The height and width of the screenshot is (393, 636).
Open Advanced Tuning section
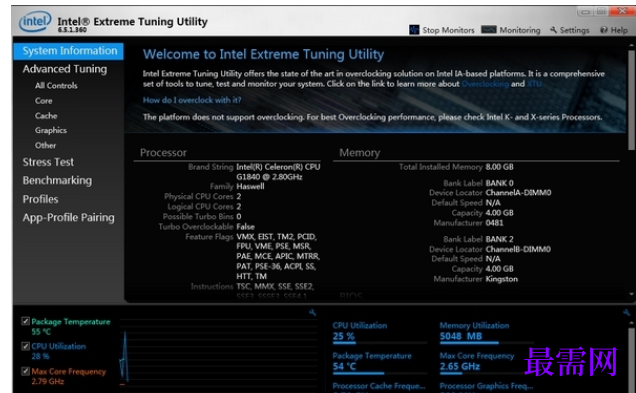click(65, 69)
